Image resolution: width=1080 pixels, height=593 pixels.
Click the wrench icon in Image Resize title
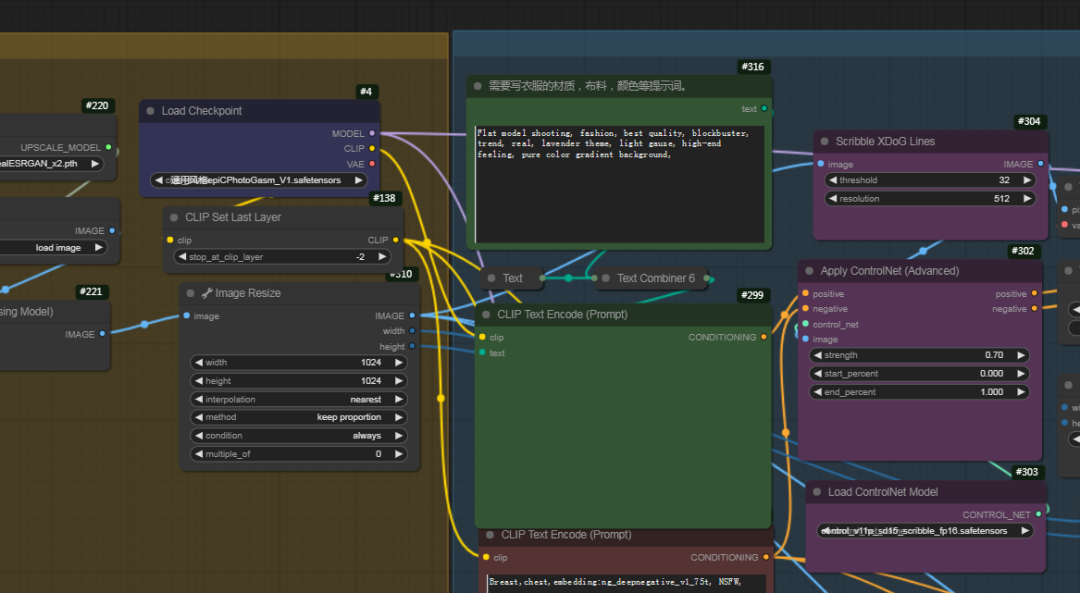click(x=207, y=293)
